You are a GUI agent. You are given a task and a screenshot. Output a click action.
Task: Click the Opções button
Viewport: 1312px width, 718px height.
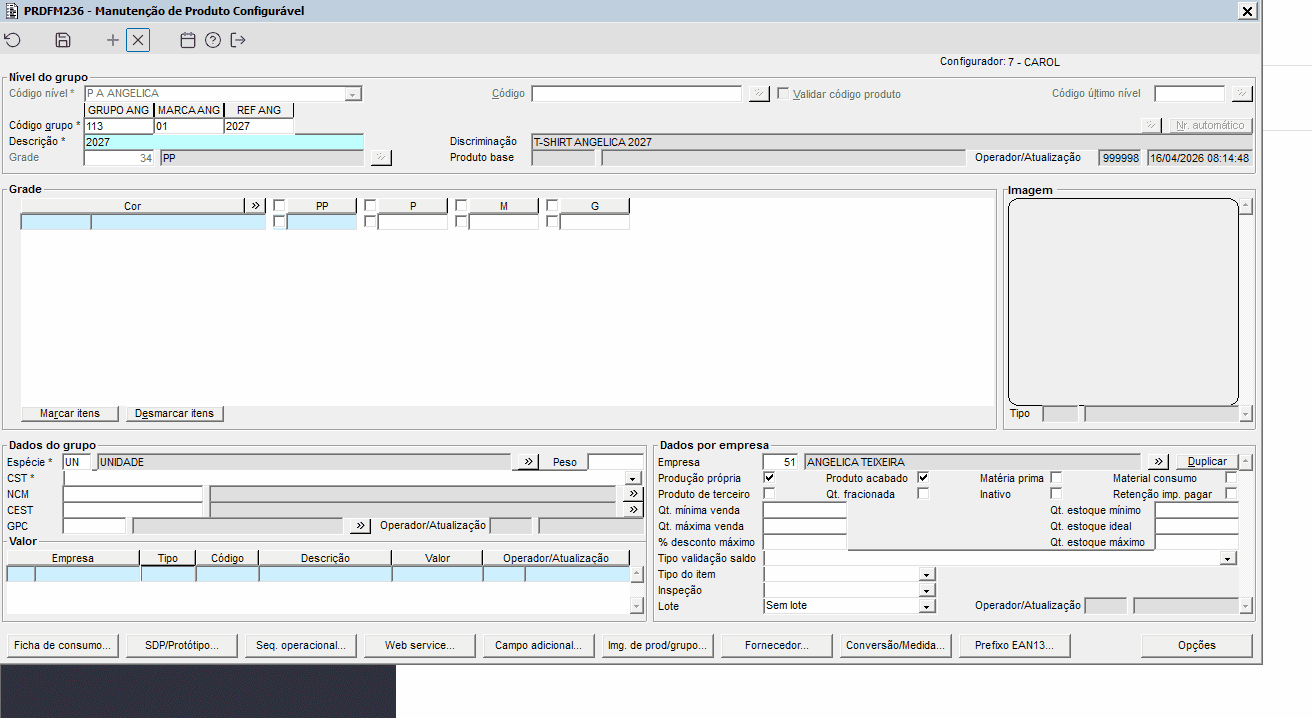click(1197, 646)
